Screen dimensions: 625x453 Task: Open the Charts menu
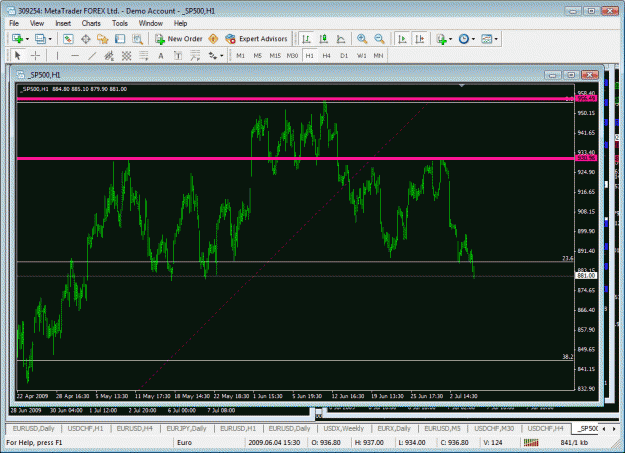(x=91, y=23)
